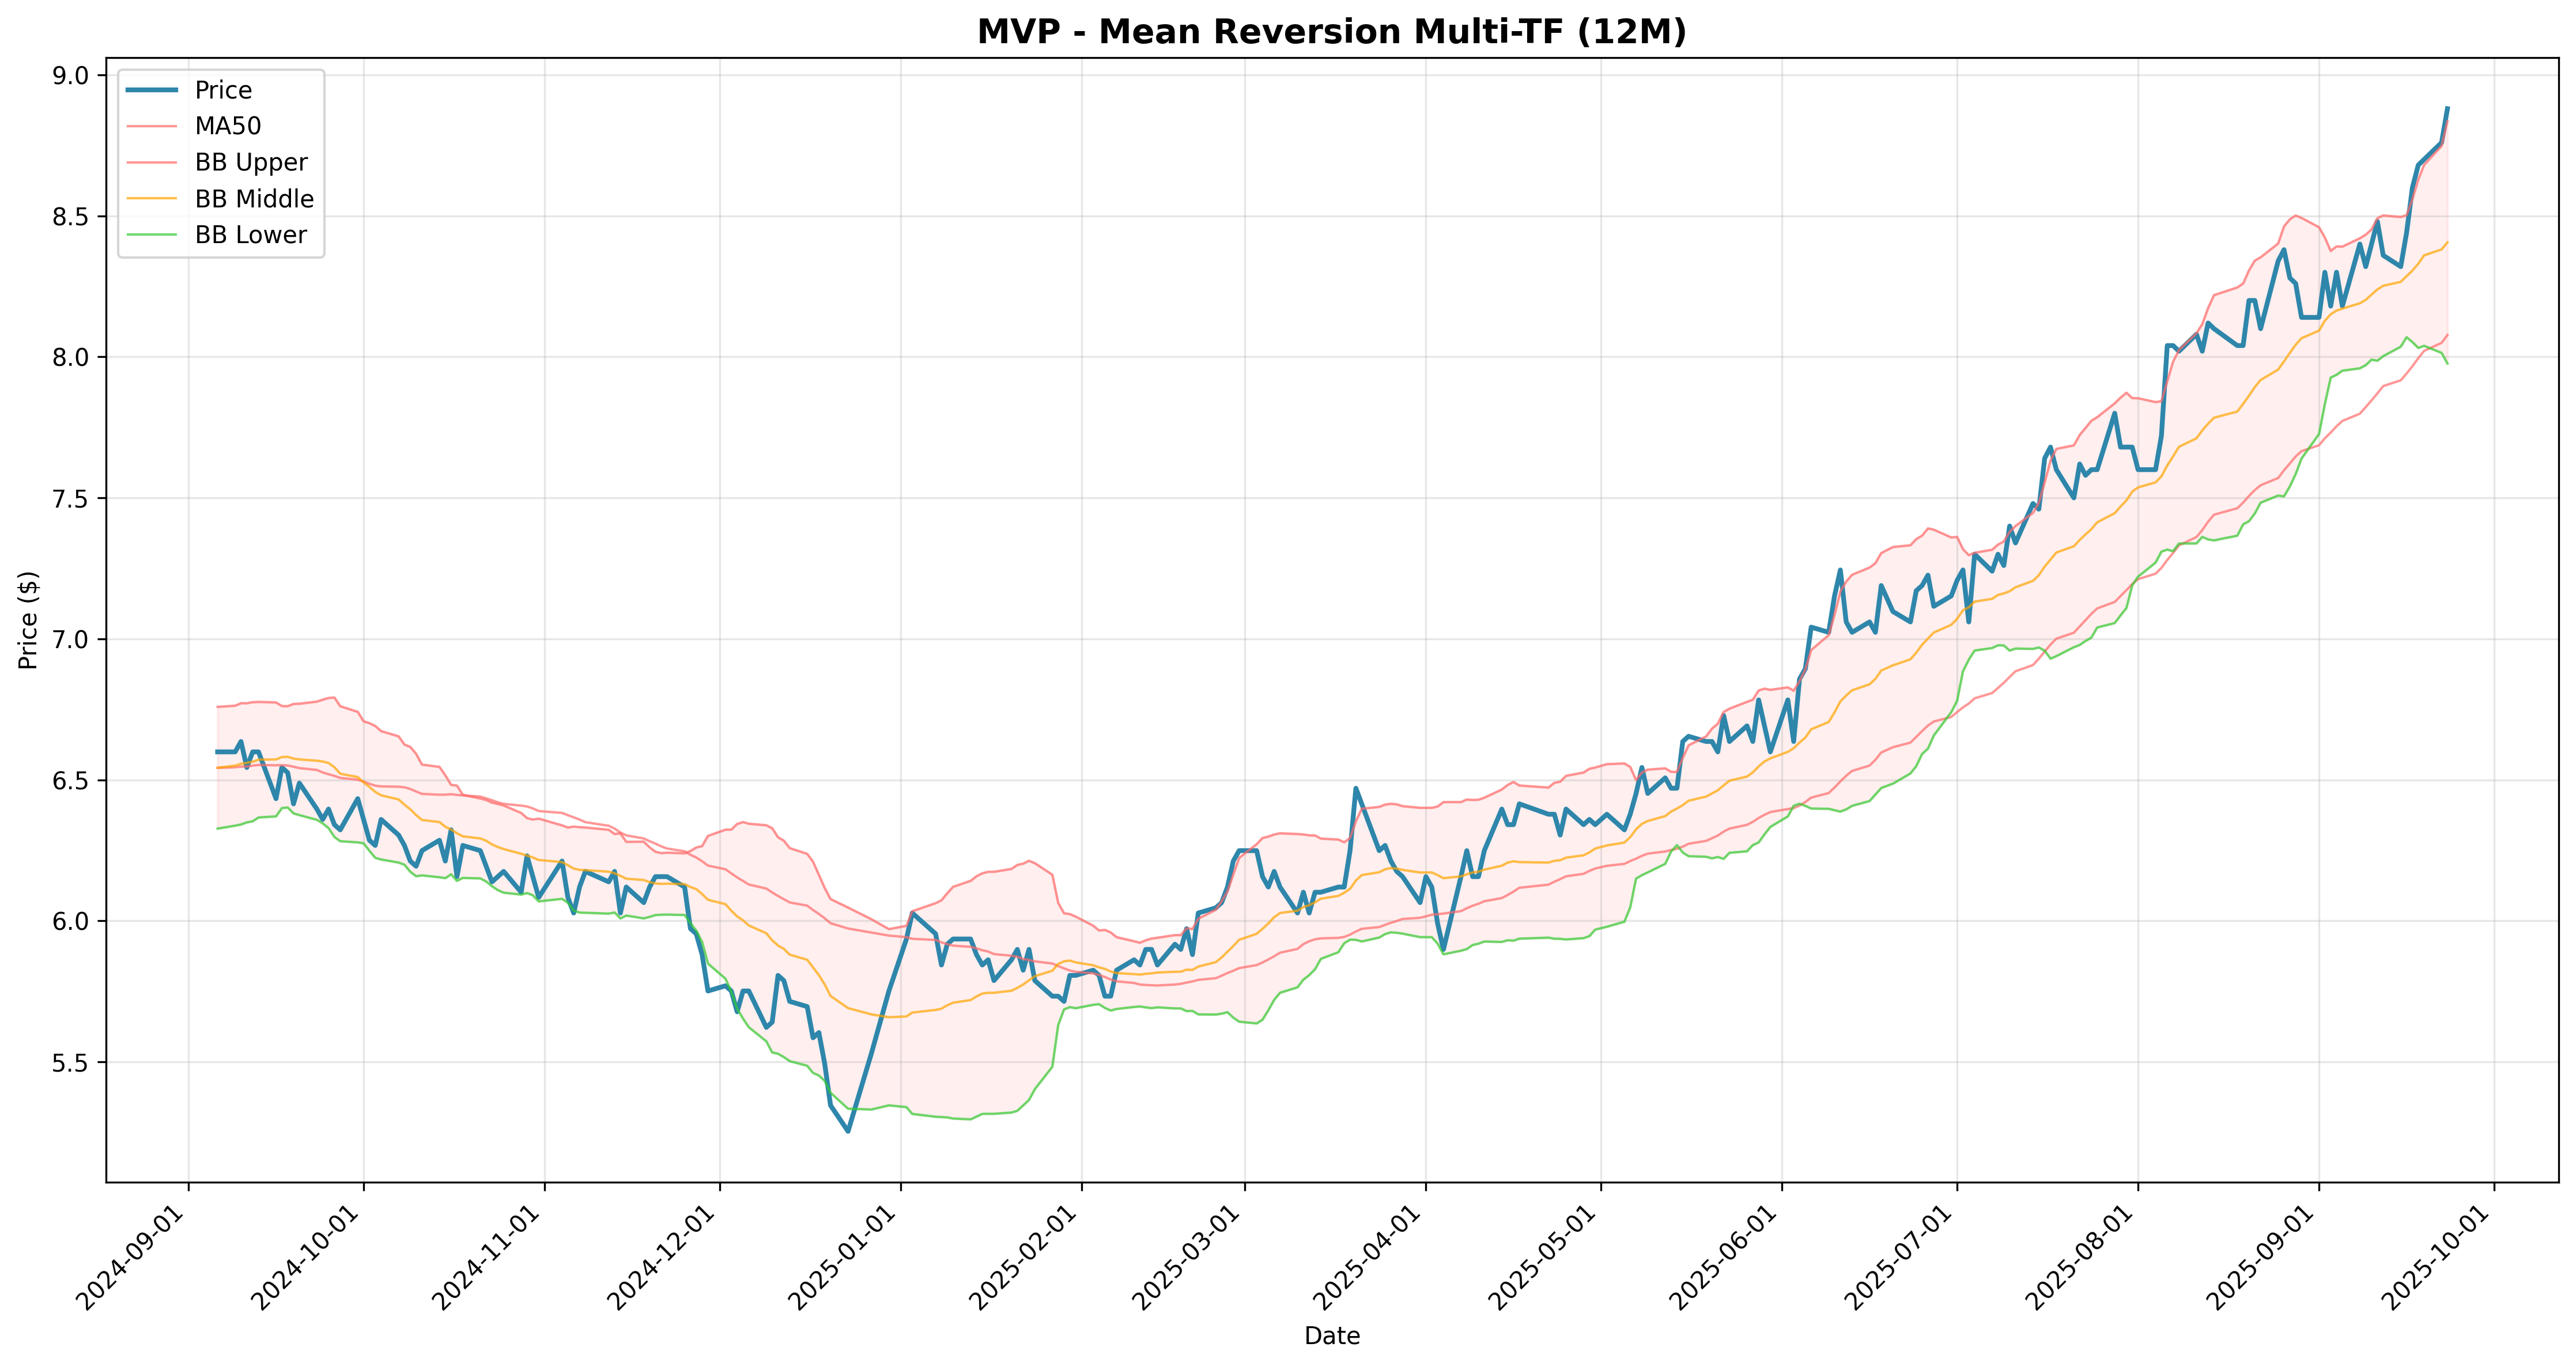Click the orange BB Middle swatch in legend
Image resolution: width=2576 pixels, height=1366 pixels.
coord(152,199)
